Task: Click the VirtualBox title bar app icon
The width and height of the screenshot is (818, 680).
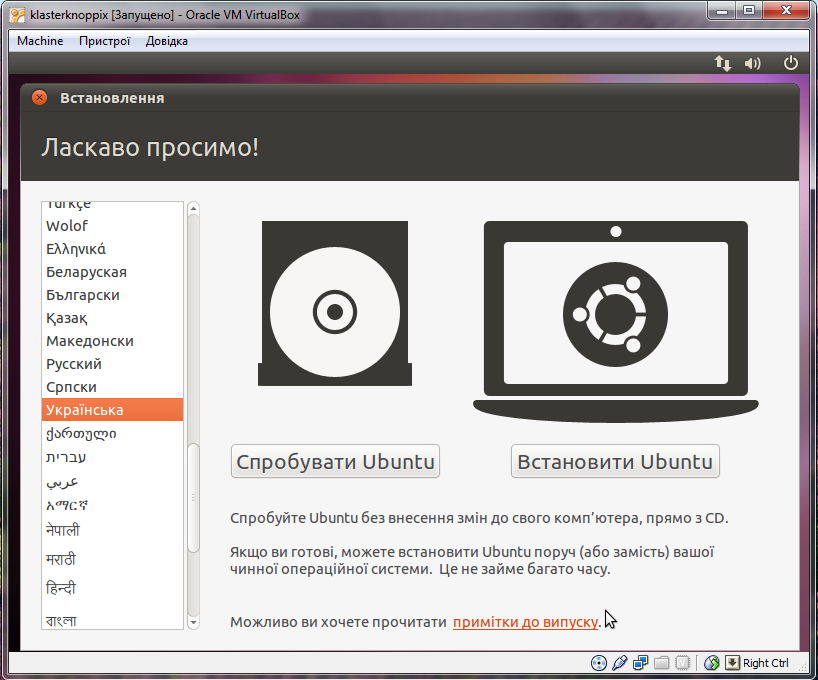Action: (x=17, y=15)
